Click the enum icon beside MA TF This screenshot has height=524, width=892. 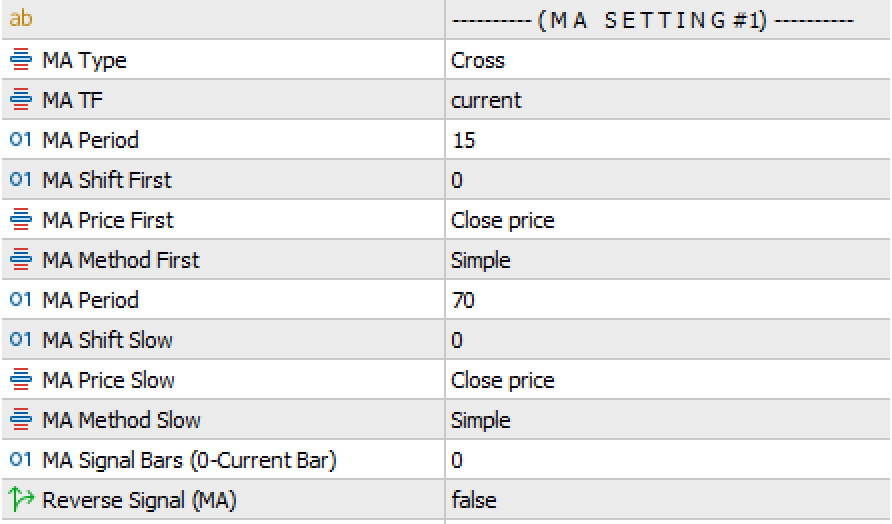[21, 100]
